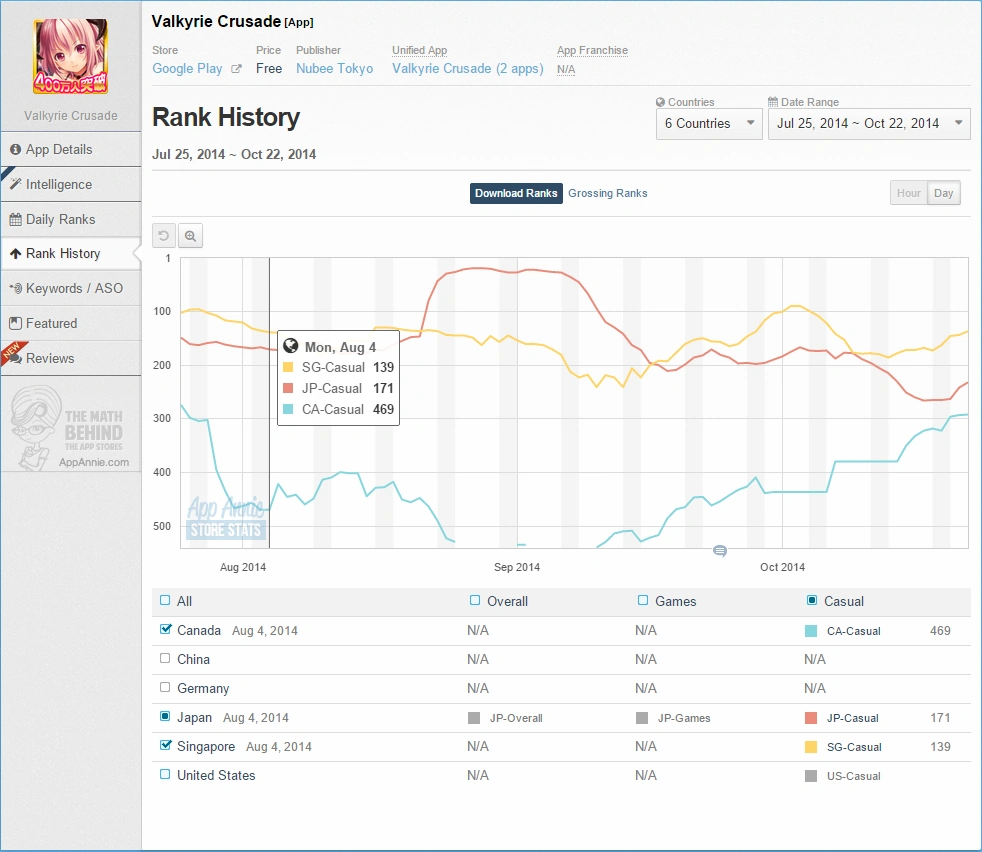Click the Japan rank value 171
982x852 pixels.
click(940, 718)
